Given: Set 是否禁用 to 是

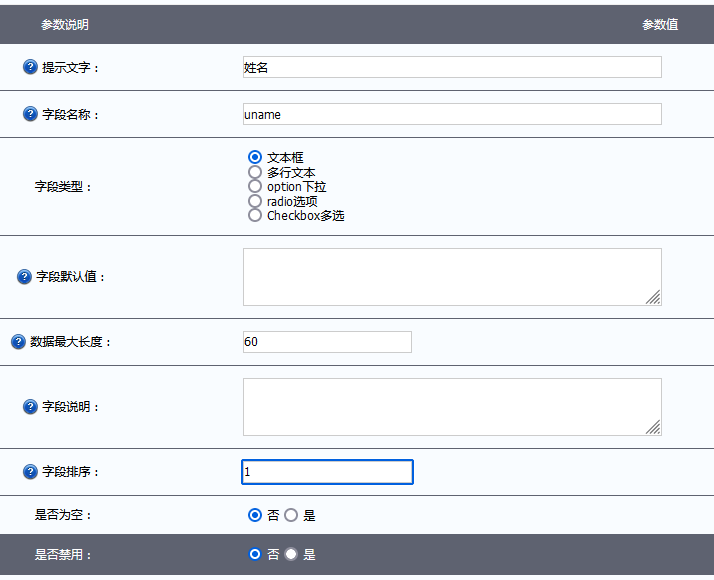Looking at the screenshot, I should pos(291,554).
